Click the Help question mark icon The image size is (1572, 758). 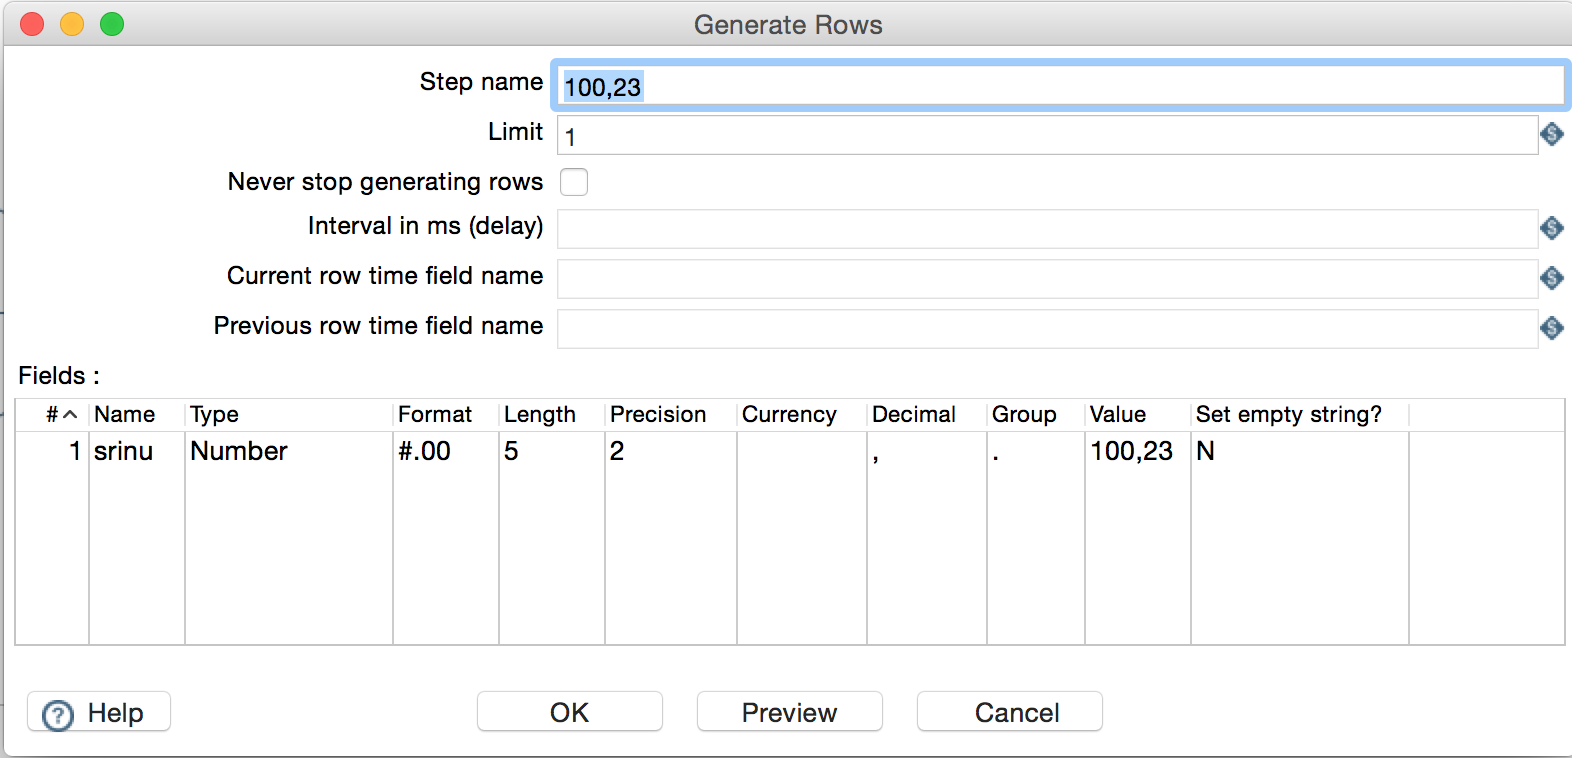[58, 714]
